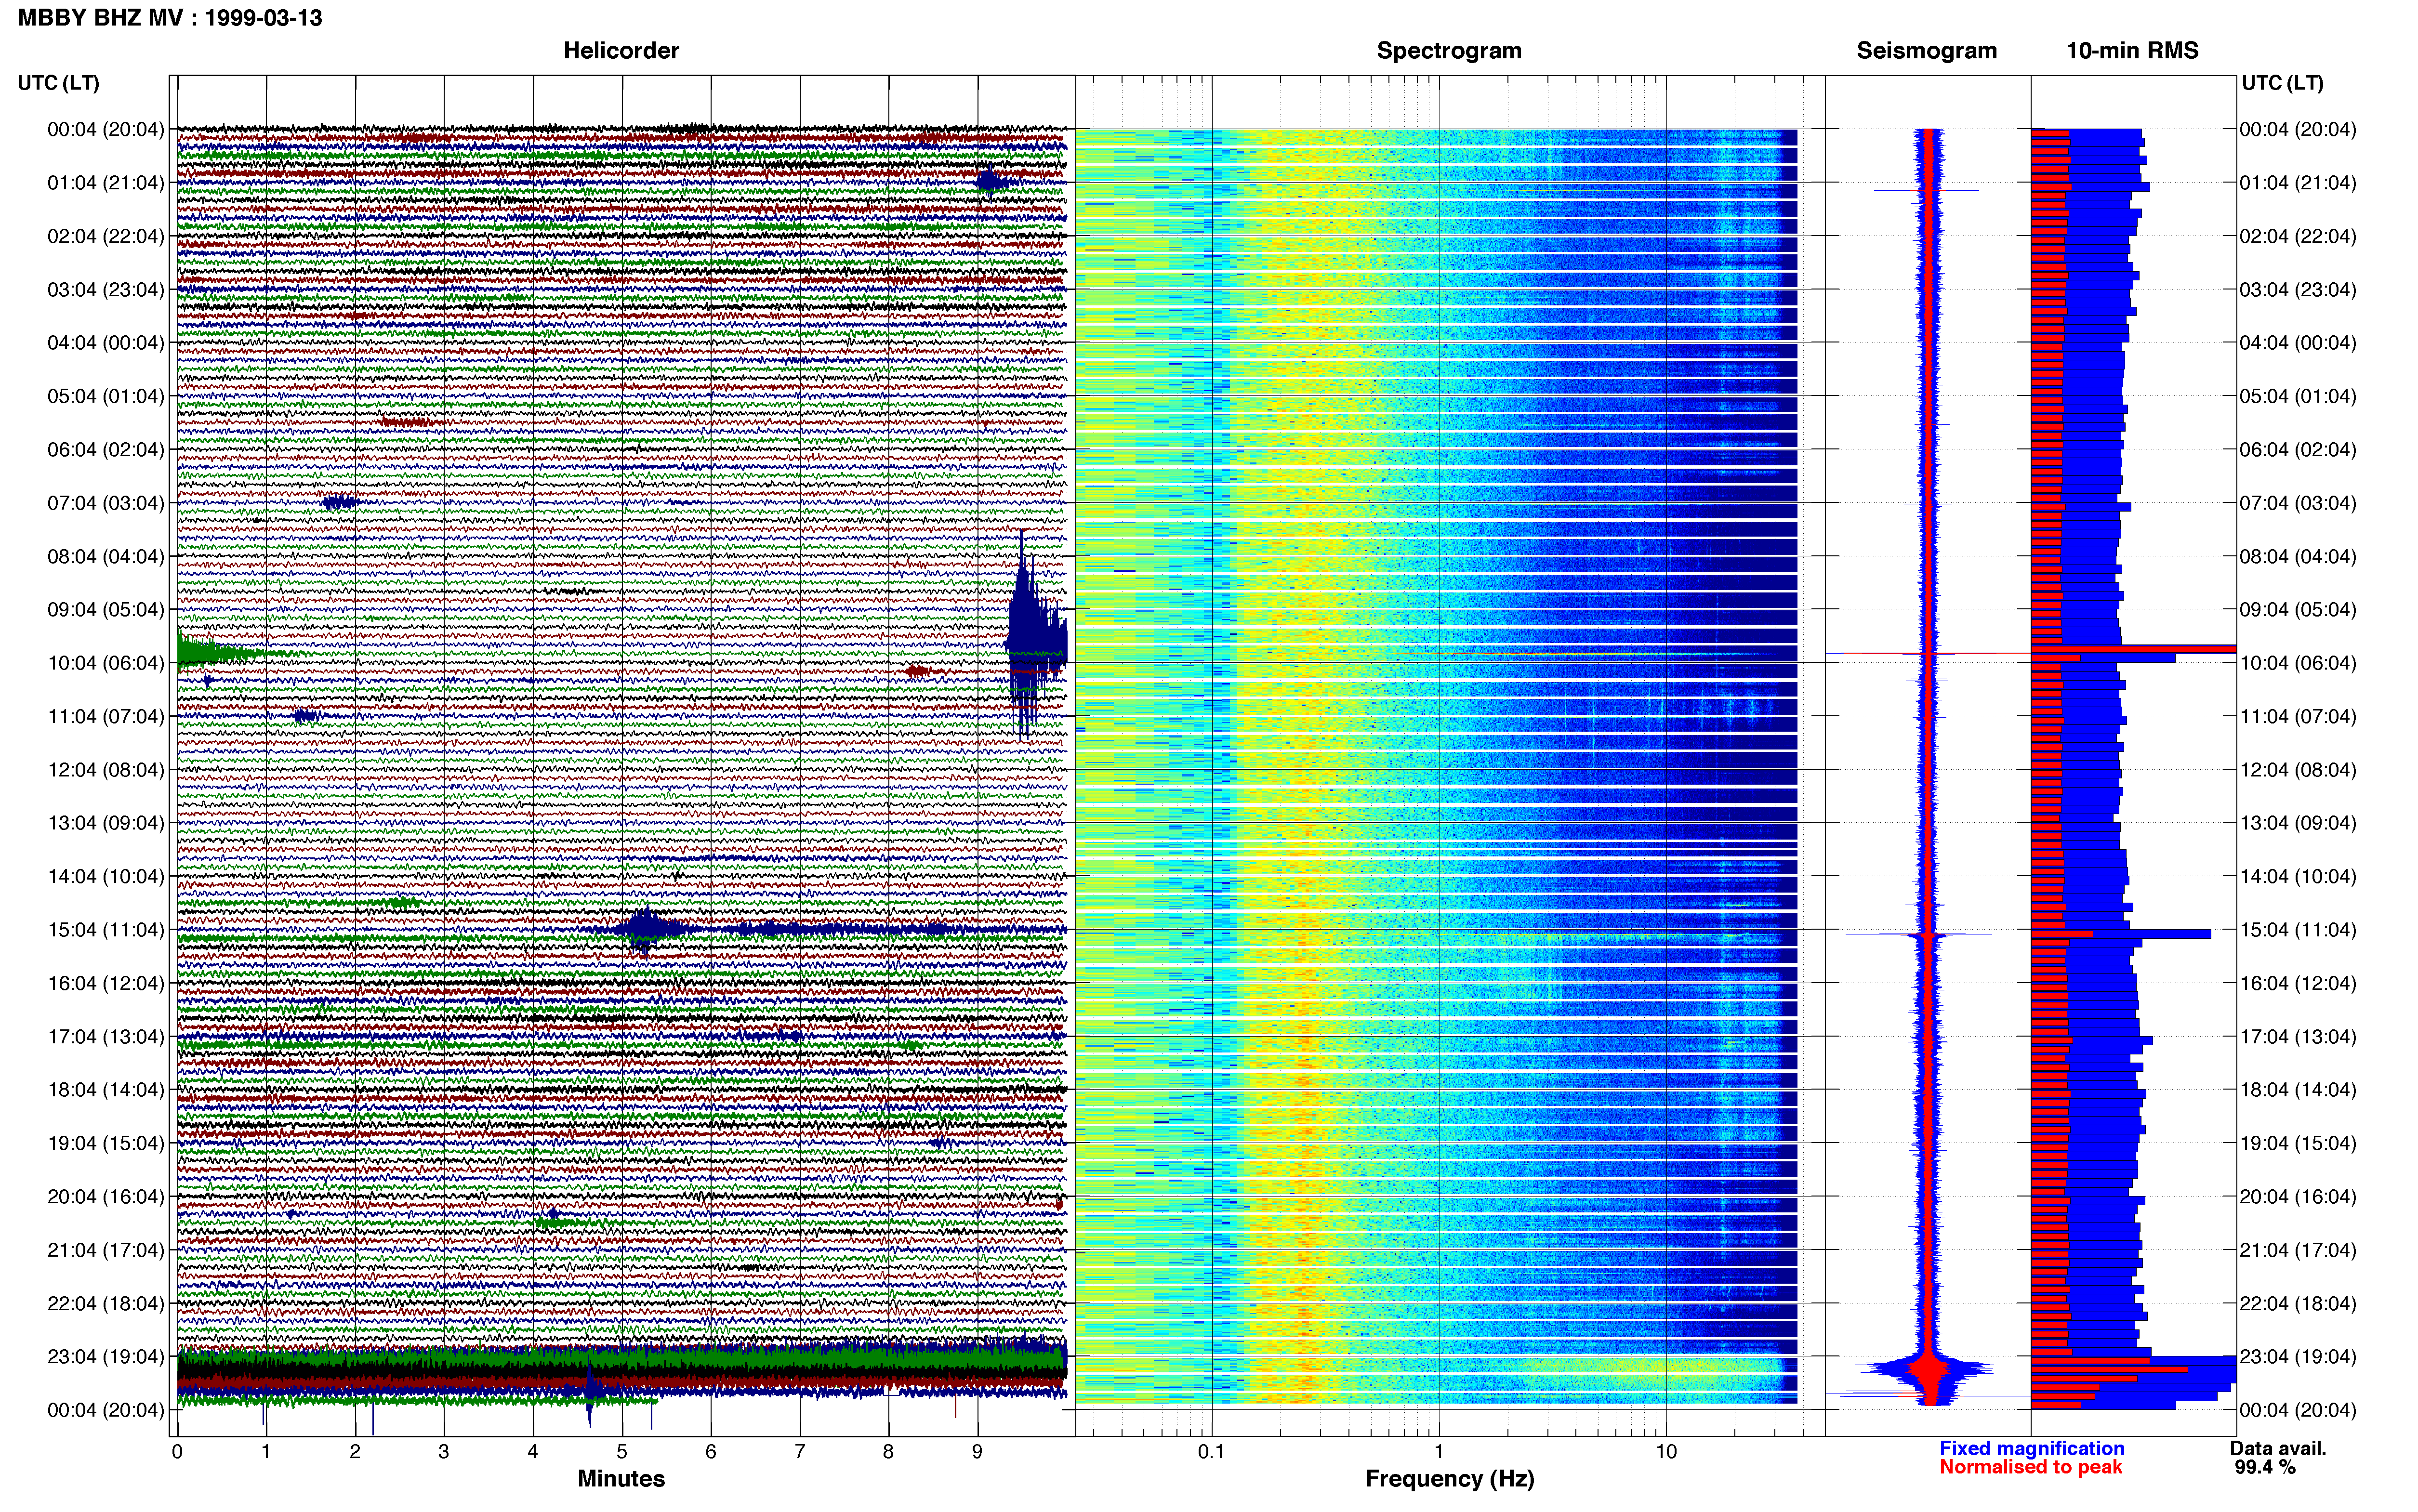The width and height of the screenshot is (2418, 1512).
Task: Click left time label '05:04 (01:04)'
Action: pyautogui.click(x=106, y=396)
